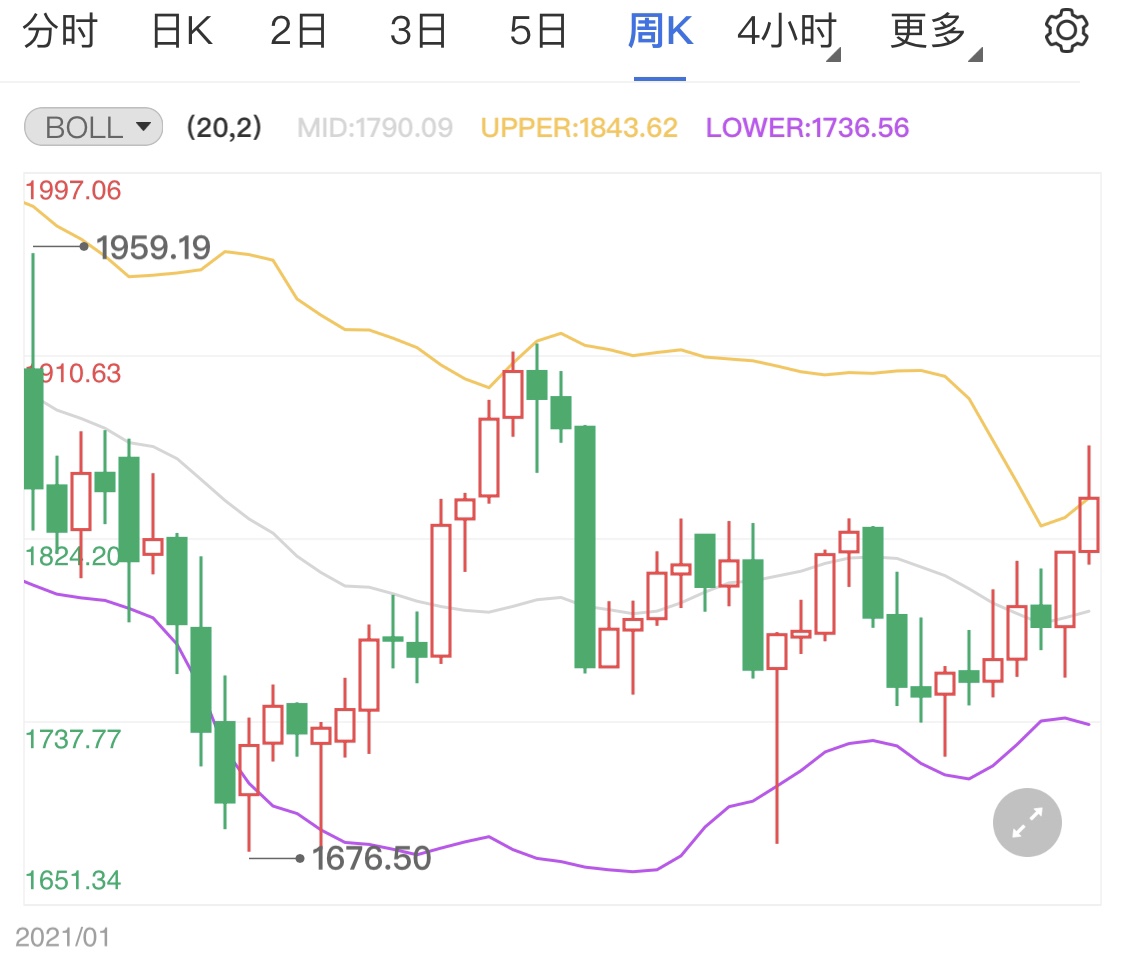Select the 2日 tab
Image resolution: width=1125 pixels, height=968 pixels.
tap(298, 32)
